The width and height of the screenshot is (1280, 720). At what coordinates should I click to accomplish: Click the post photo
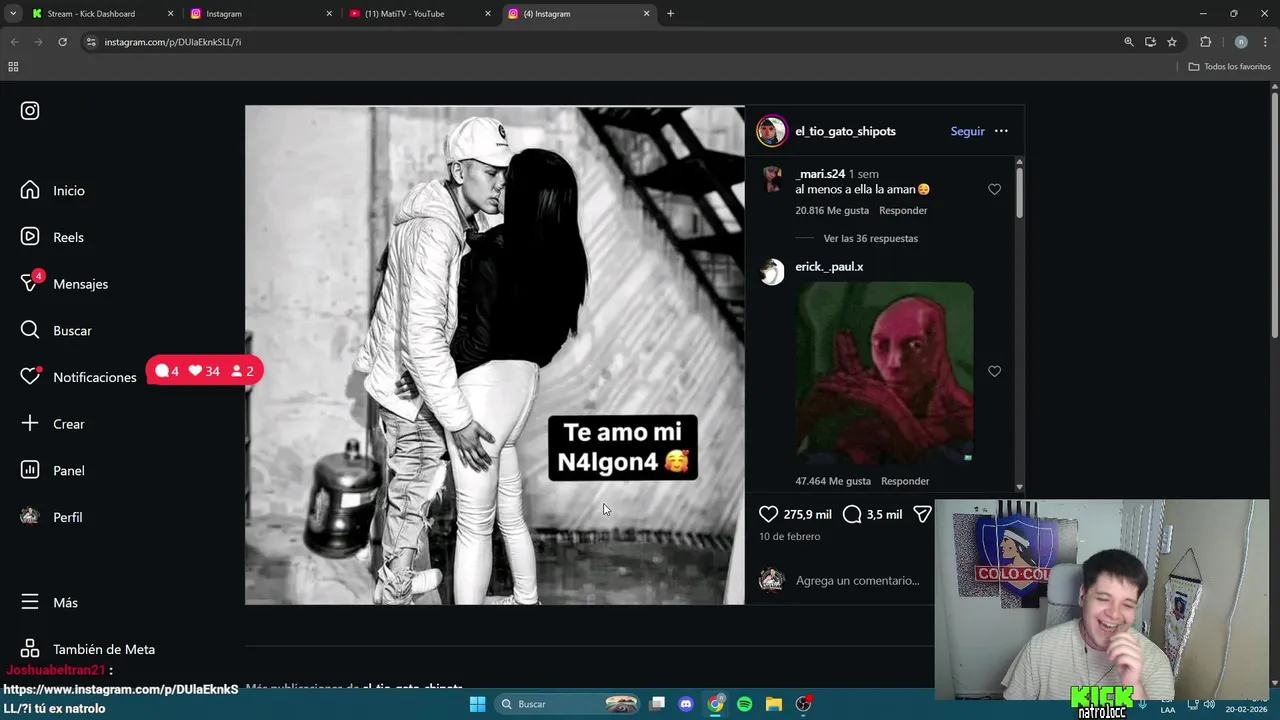pyautogui.click(x=495, y=355)
